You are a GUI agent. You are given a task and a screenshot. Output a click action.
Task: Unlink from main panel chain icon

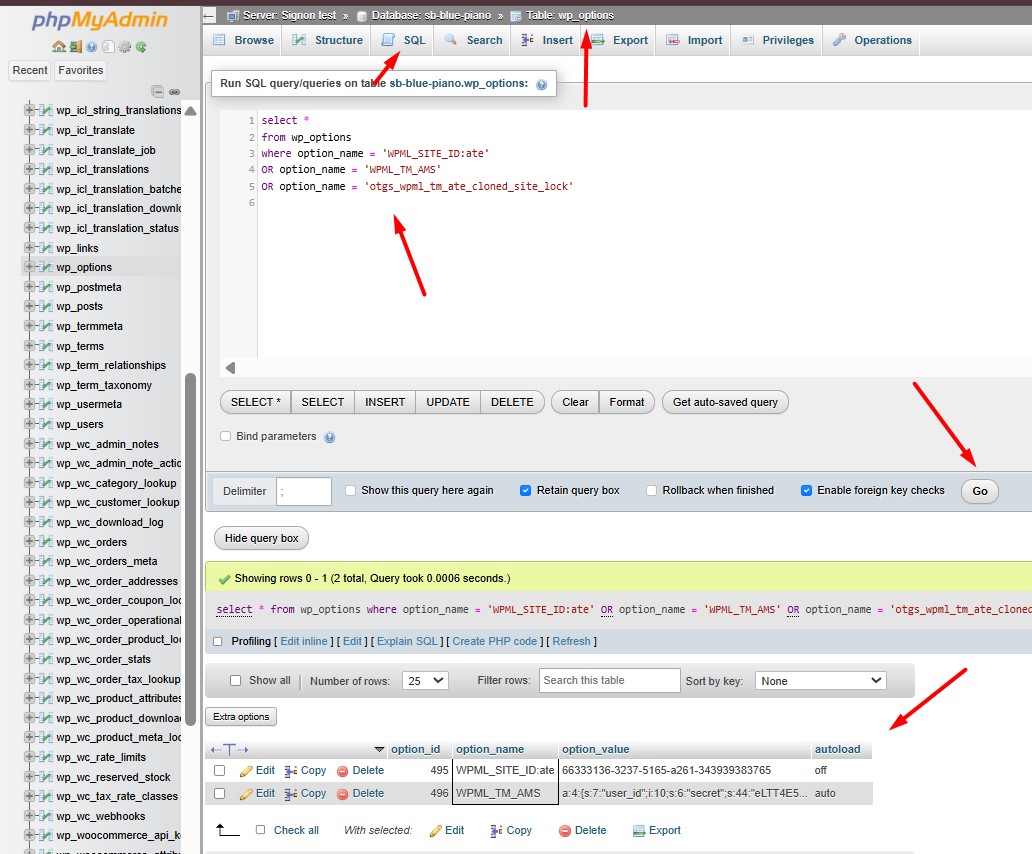pyautogui.click(x=174, y=91)
